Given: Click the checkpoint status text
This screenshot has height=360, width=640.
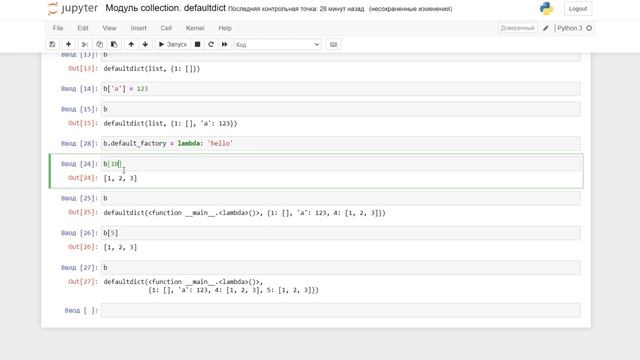Looking at the screenshot, I should [x=296, y=9].
